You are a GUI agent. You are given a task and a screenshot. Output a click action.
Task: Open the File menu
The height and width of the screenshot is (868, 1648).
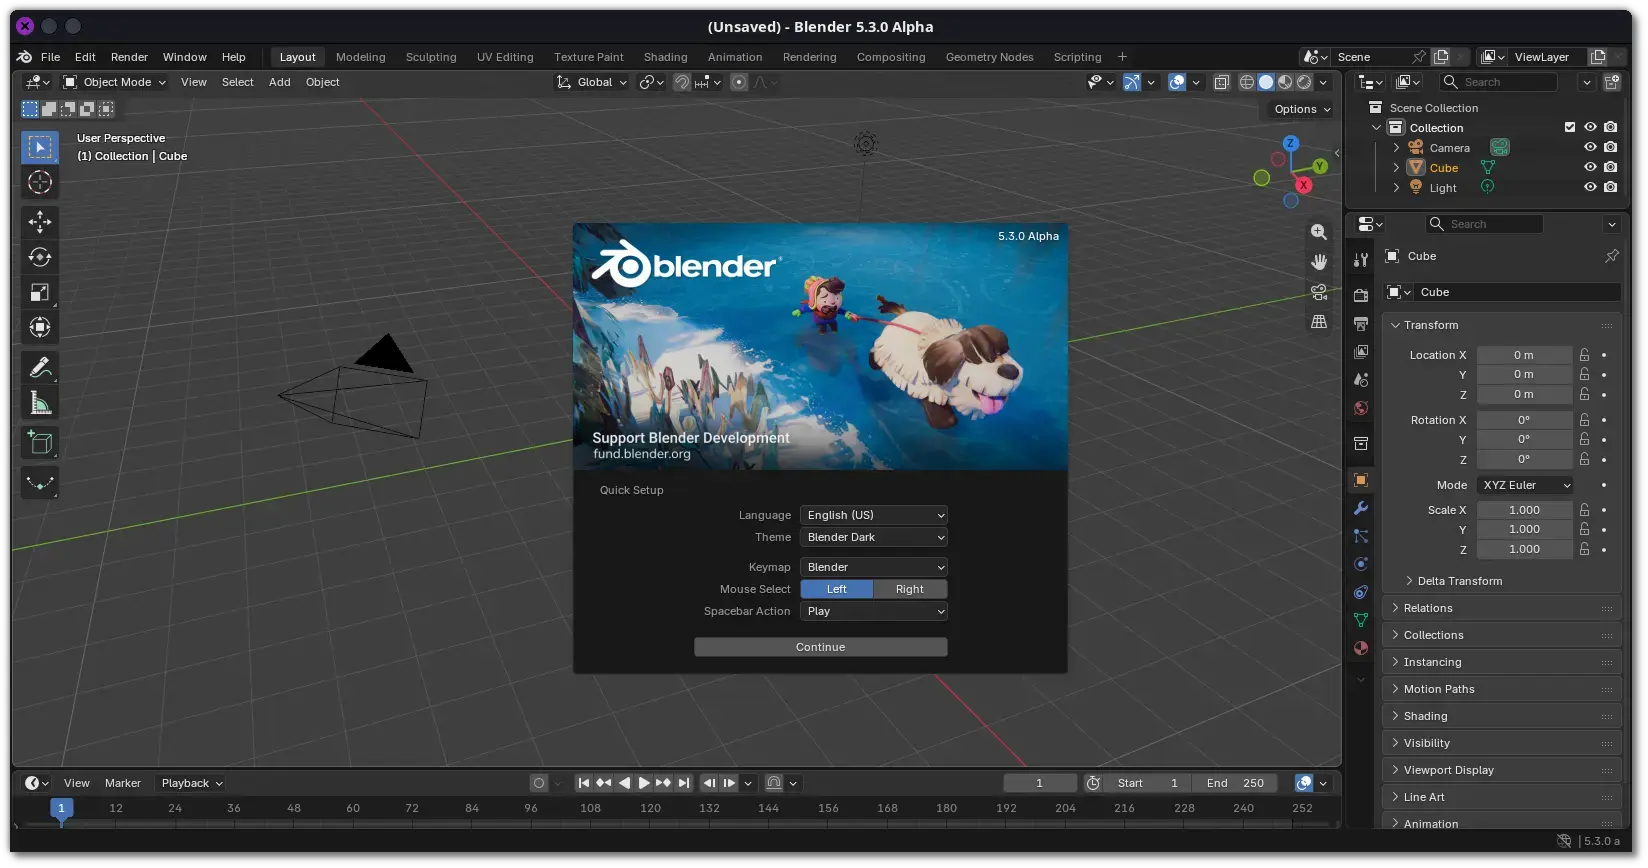(50, 57)
